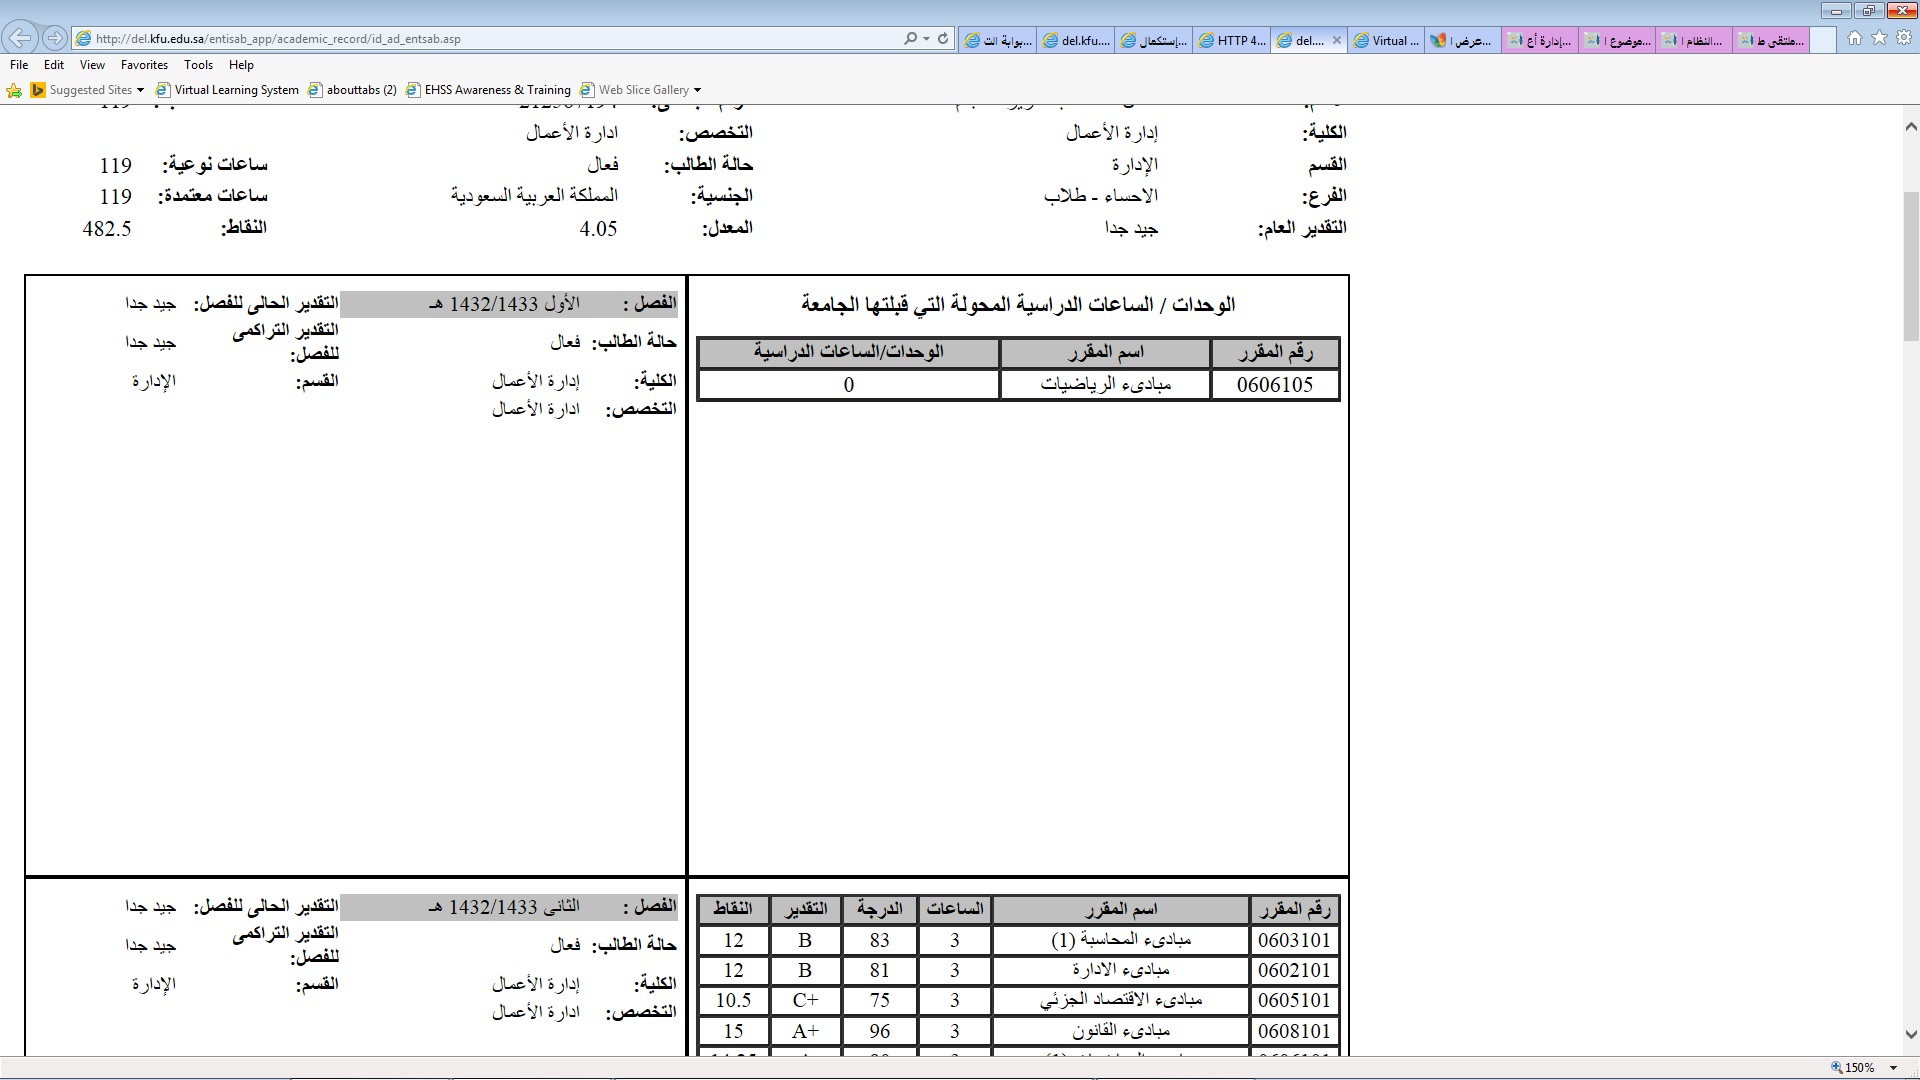This screenshot has width=1920, height=1080.
Task: Switch to the عرض... tab
Action: click(1463, 41)
